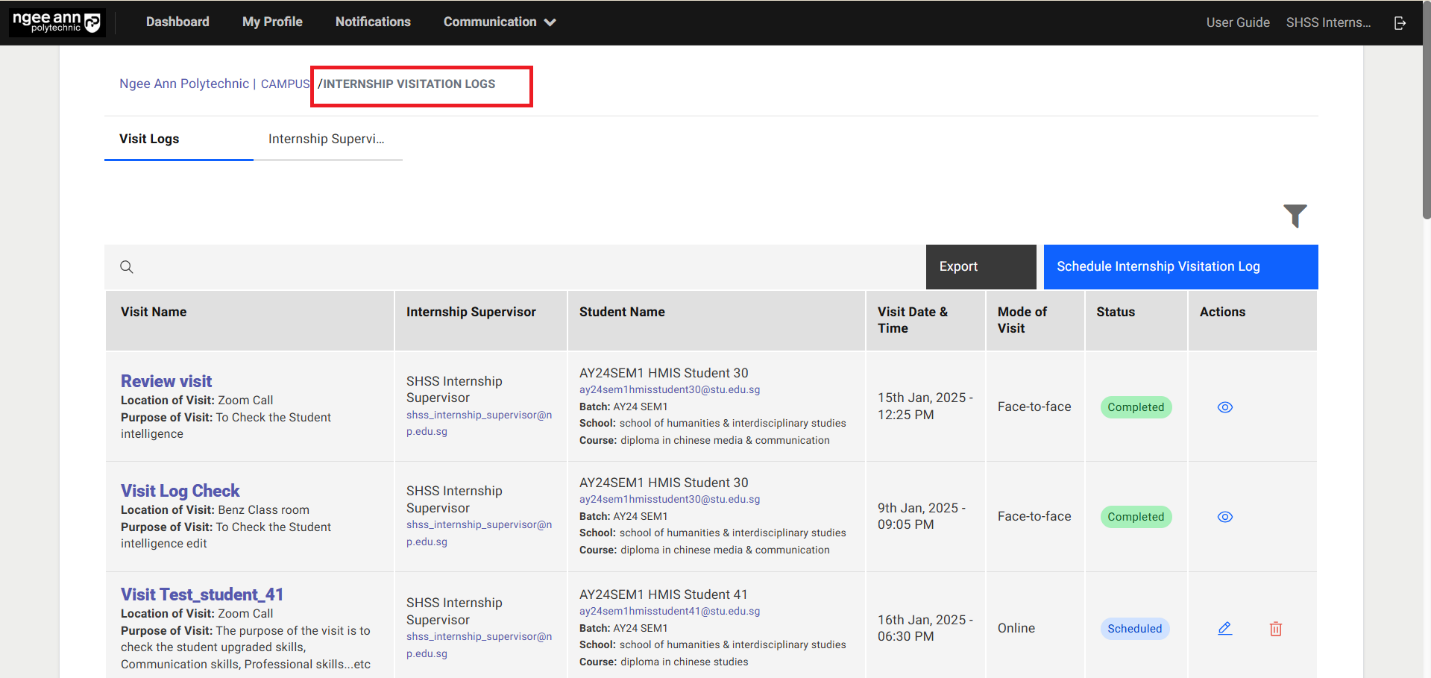Viewport: 1431px width, 678px height.
Task: Select the Visit Logs tab
Action: [x=149, y=139]
